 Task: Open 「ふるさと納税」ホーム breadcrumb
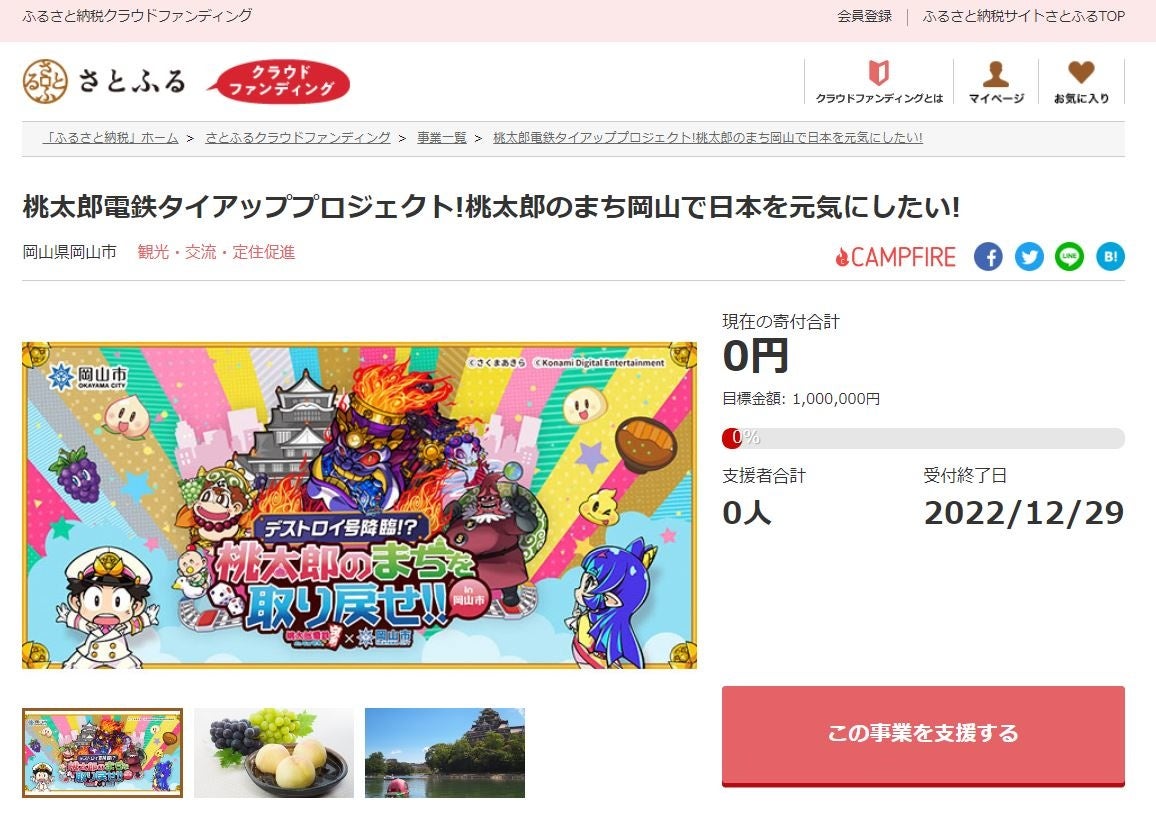111,138
